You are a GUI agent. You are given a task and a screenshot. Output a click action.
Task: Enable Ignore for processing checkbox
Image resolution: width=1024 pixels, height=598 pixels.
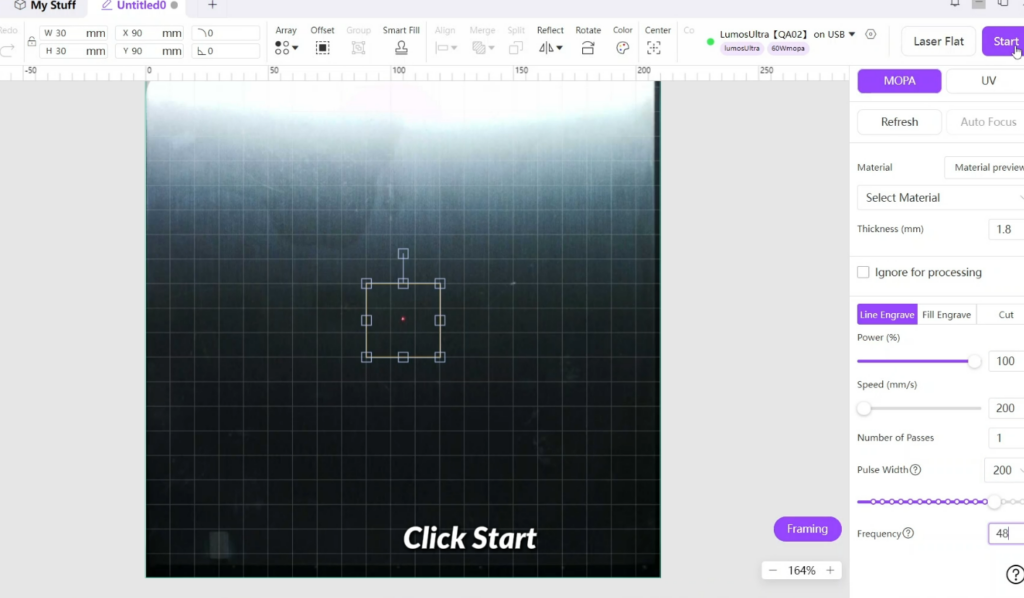tap(863, 272)
